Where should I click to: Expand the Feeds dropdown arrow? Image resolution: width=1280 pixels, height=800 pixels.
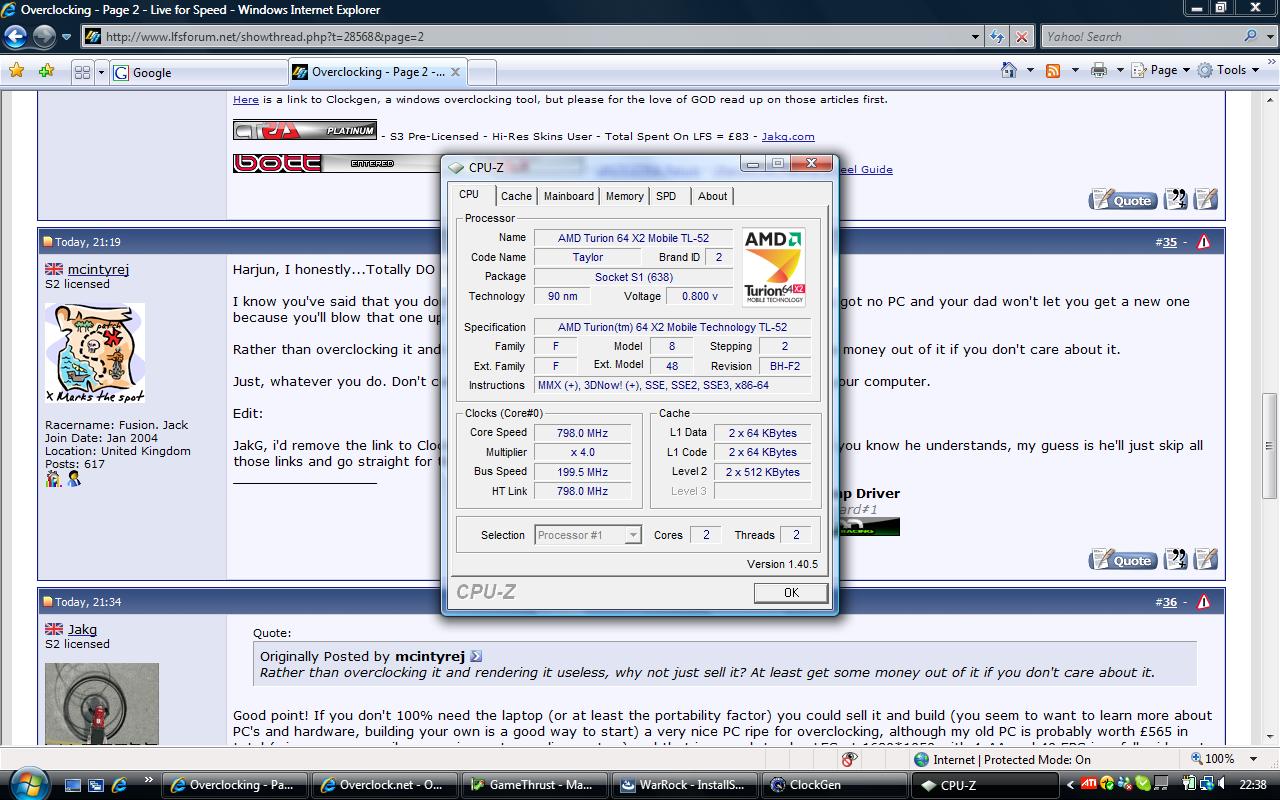tap(1075, 70)
